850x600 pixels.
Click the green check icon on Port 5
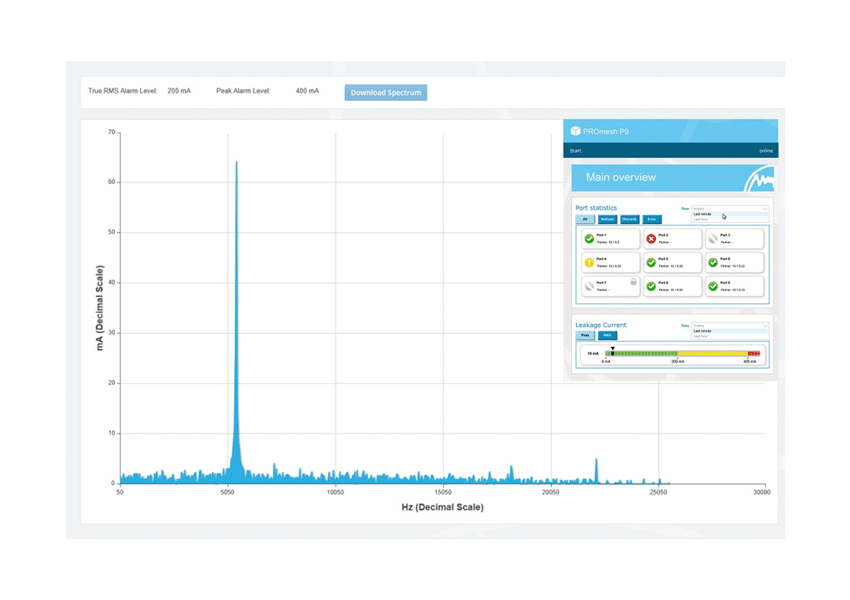651,262
